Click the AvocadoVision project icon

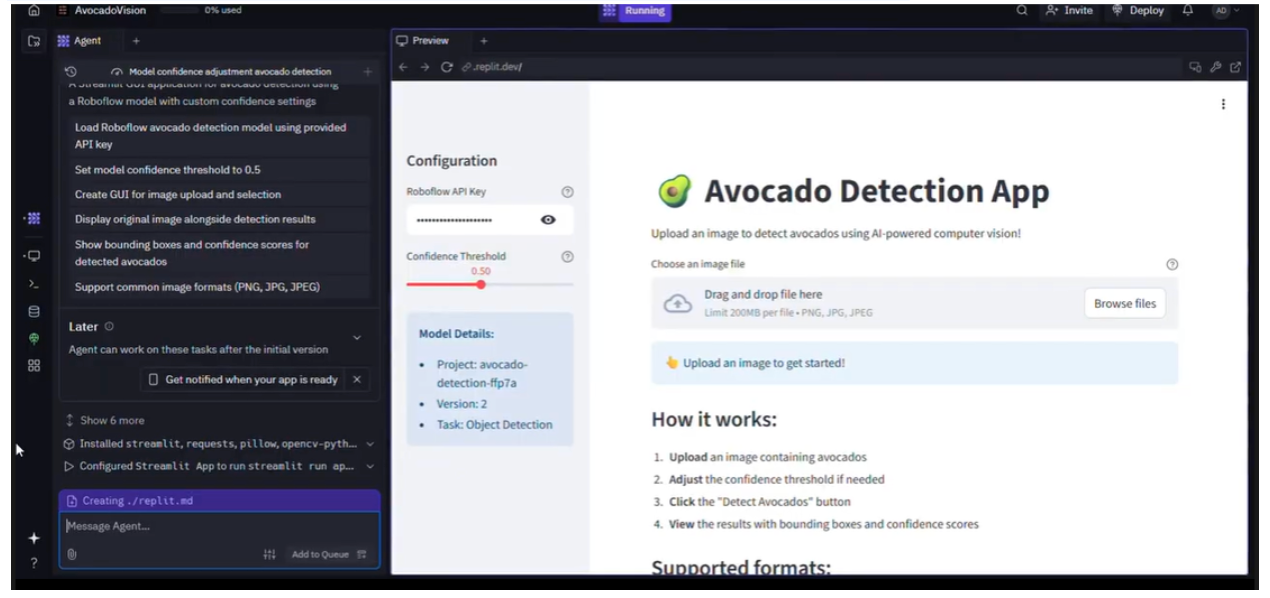pyautogui.click(x=63, y=10)
